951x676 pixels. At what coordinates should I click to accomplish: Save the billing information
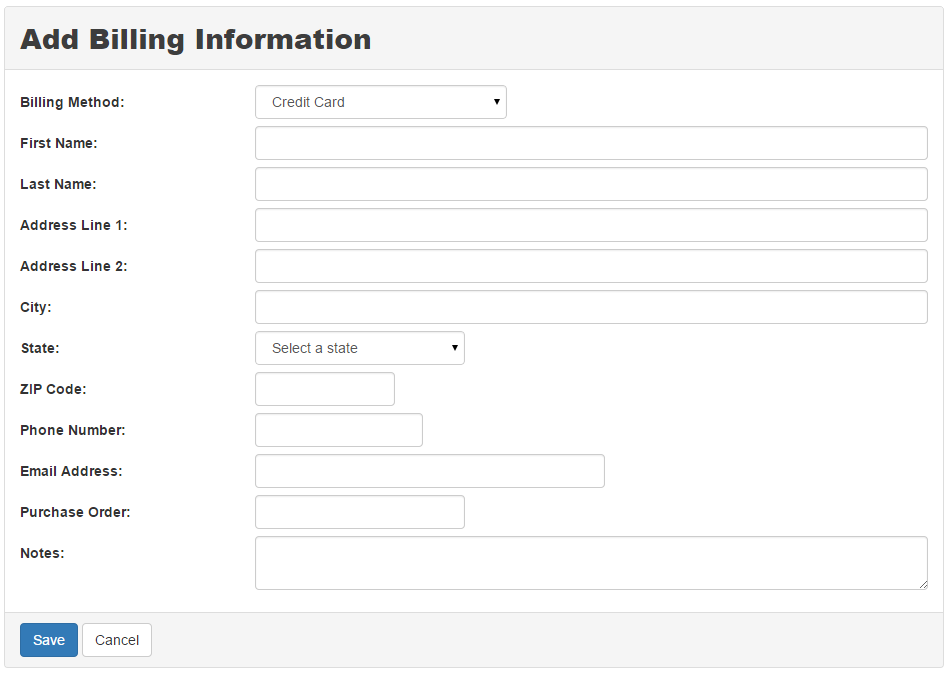(49, 640)
